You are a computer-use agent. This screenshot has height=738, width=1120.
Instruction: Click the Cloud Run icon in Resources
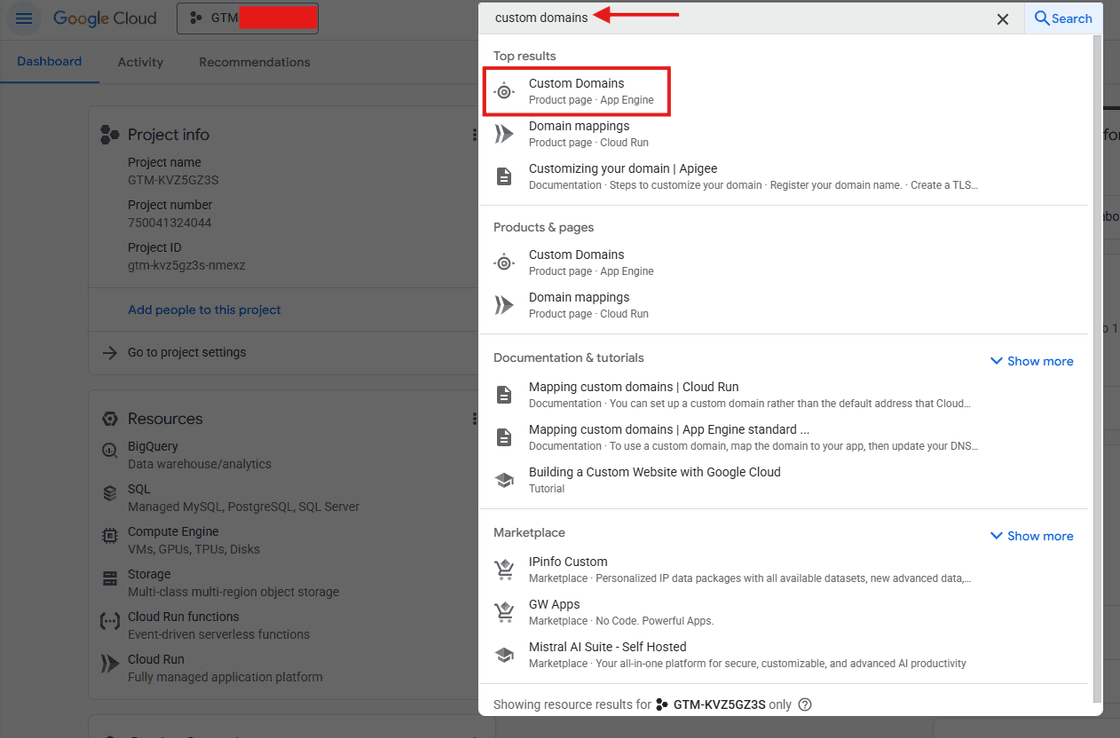tap(109, 662)
